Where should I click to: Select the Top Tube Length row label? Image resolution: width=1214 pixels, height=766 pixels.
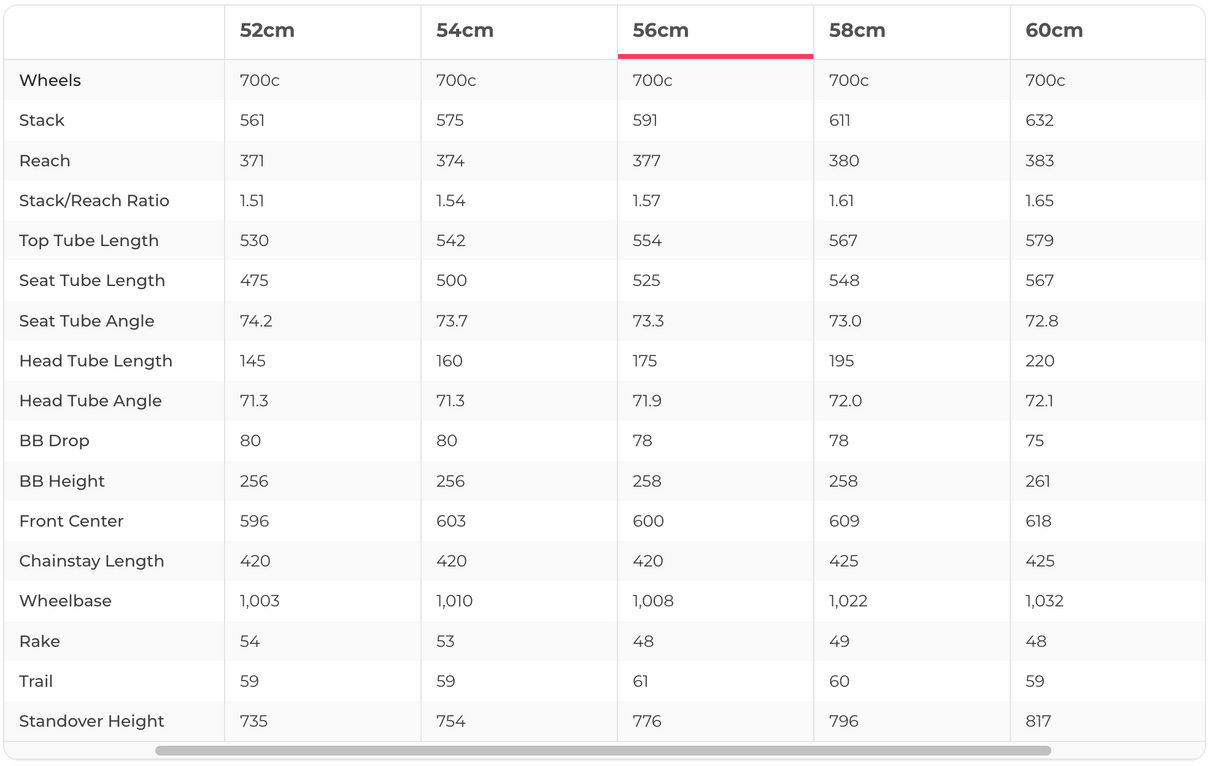(89, 240)
